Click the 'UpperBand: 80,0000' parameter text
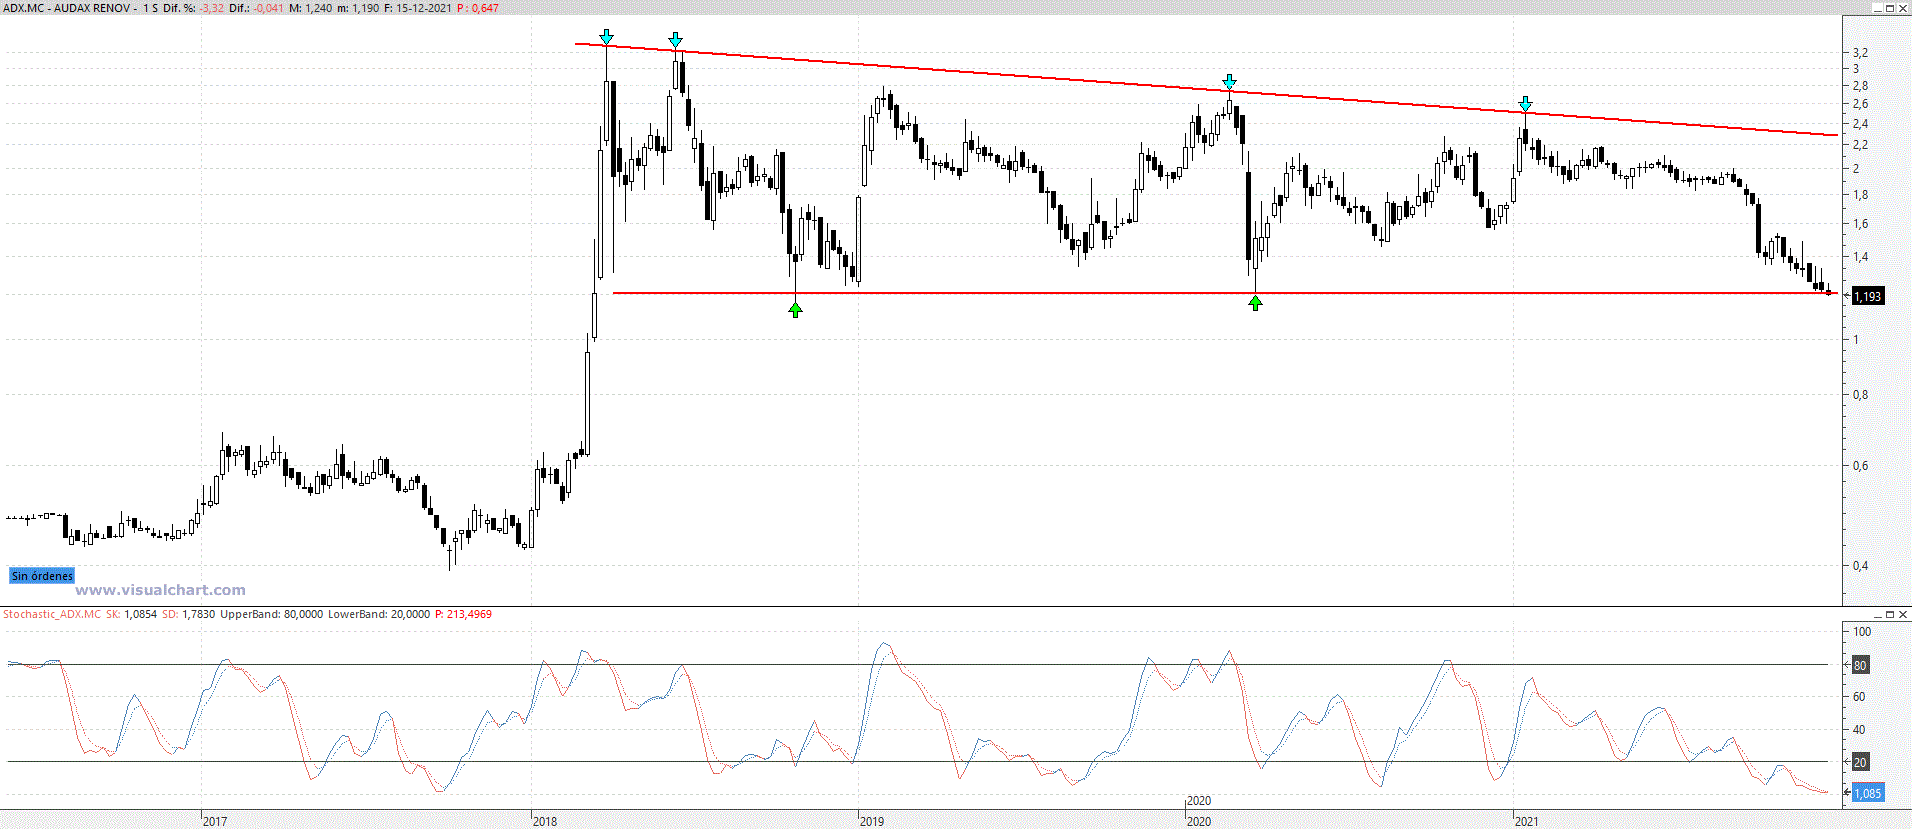Image resolution: width=1912 pixels, height=829 pixels. pos(271,614)
